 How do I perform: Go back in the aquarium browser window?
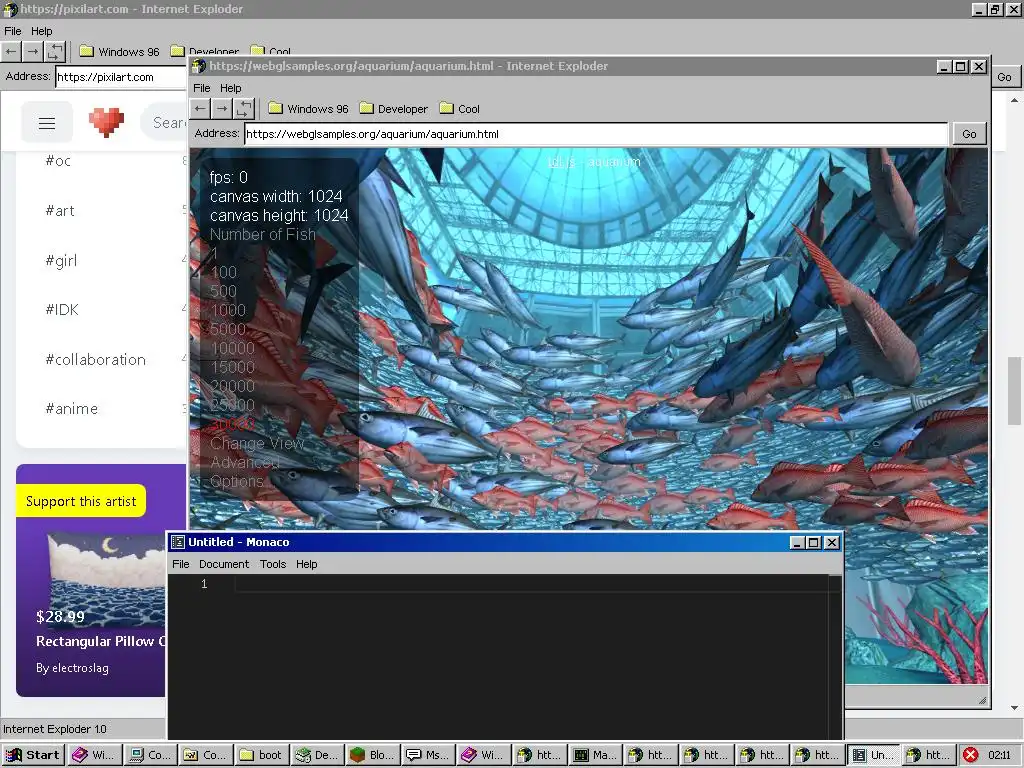tap(200, 108)
